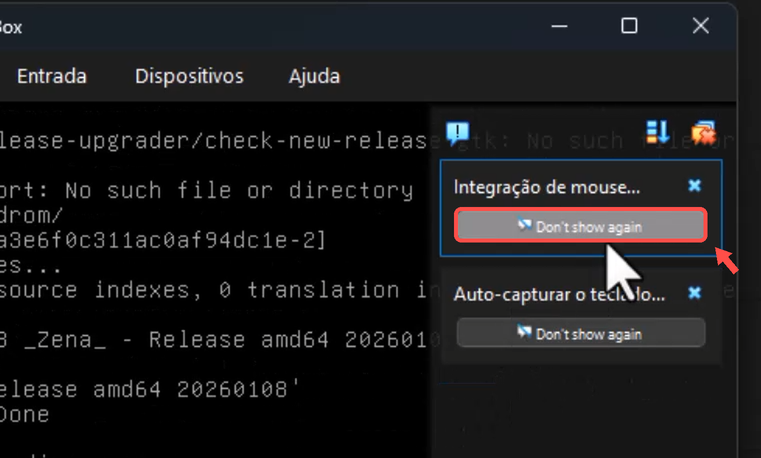This screenshot has height=458, width=761.
Task: Open the Entrada menu
Action: coord(52,76)
